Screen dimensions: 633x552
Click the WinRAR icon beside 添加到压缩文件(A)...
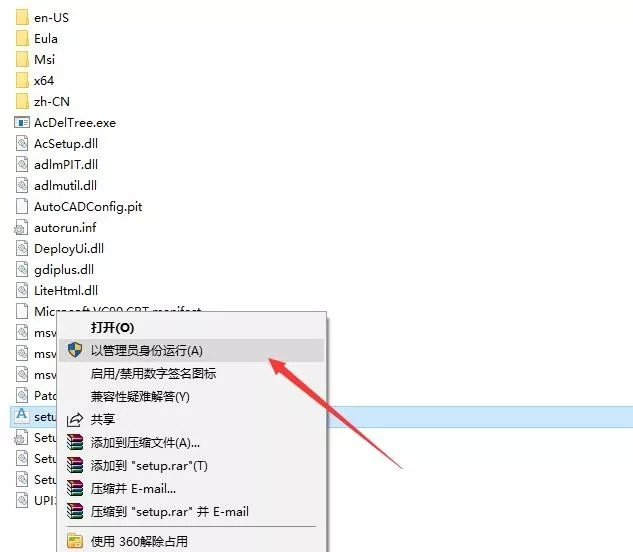[75, 443]
